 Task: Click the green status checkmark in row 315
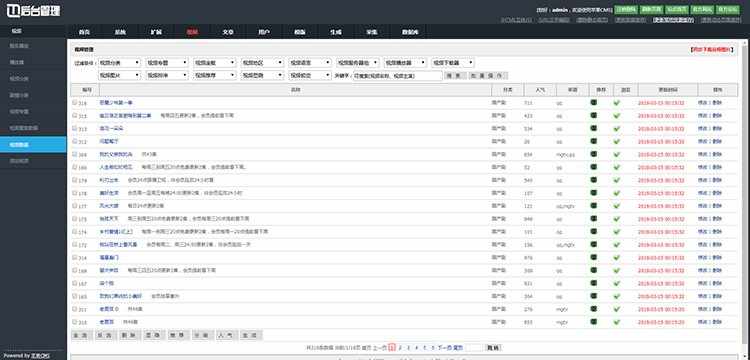point(617,115)
